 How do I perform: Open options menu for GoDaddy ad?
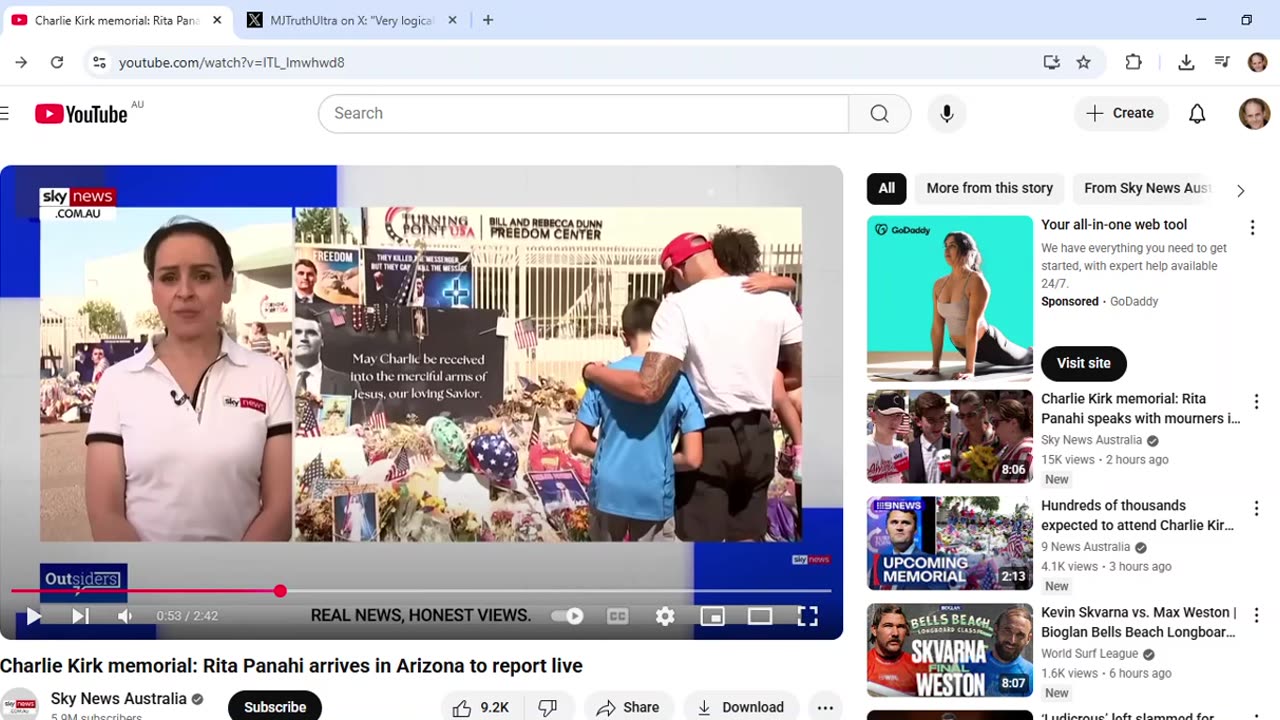click(x=1252, y=228)
